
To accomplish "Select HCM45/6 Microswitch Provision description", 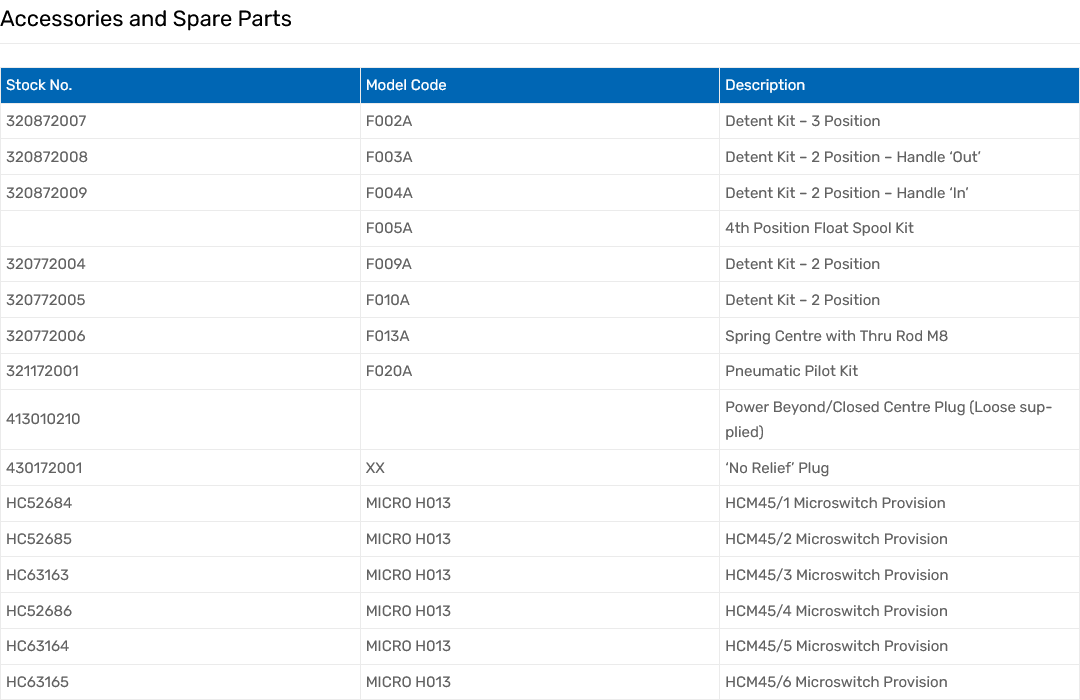I will 836,682.
